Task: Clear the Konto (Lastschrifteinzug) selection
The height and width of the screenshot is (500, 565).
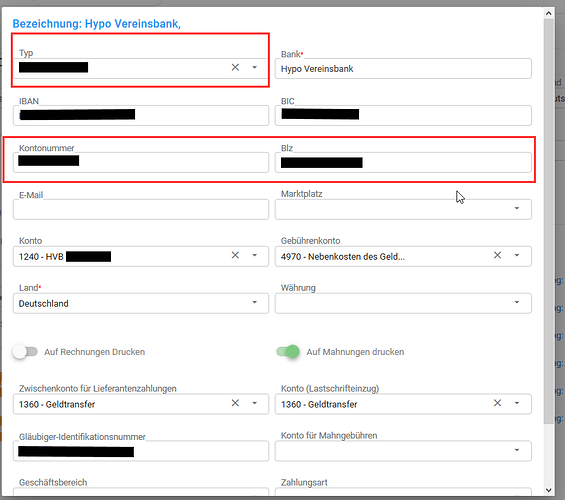Action: click(497, 403)
